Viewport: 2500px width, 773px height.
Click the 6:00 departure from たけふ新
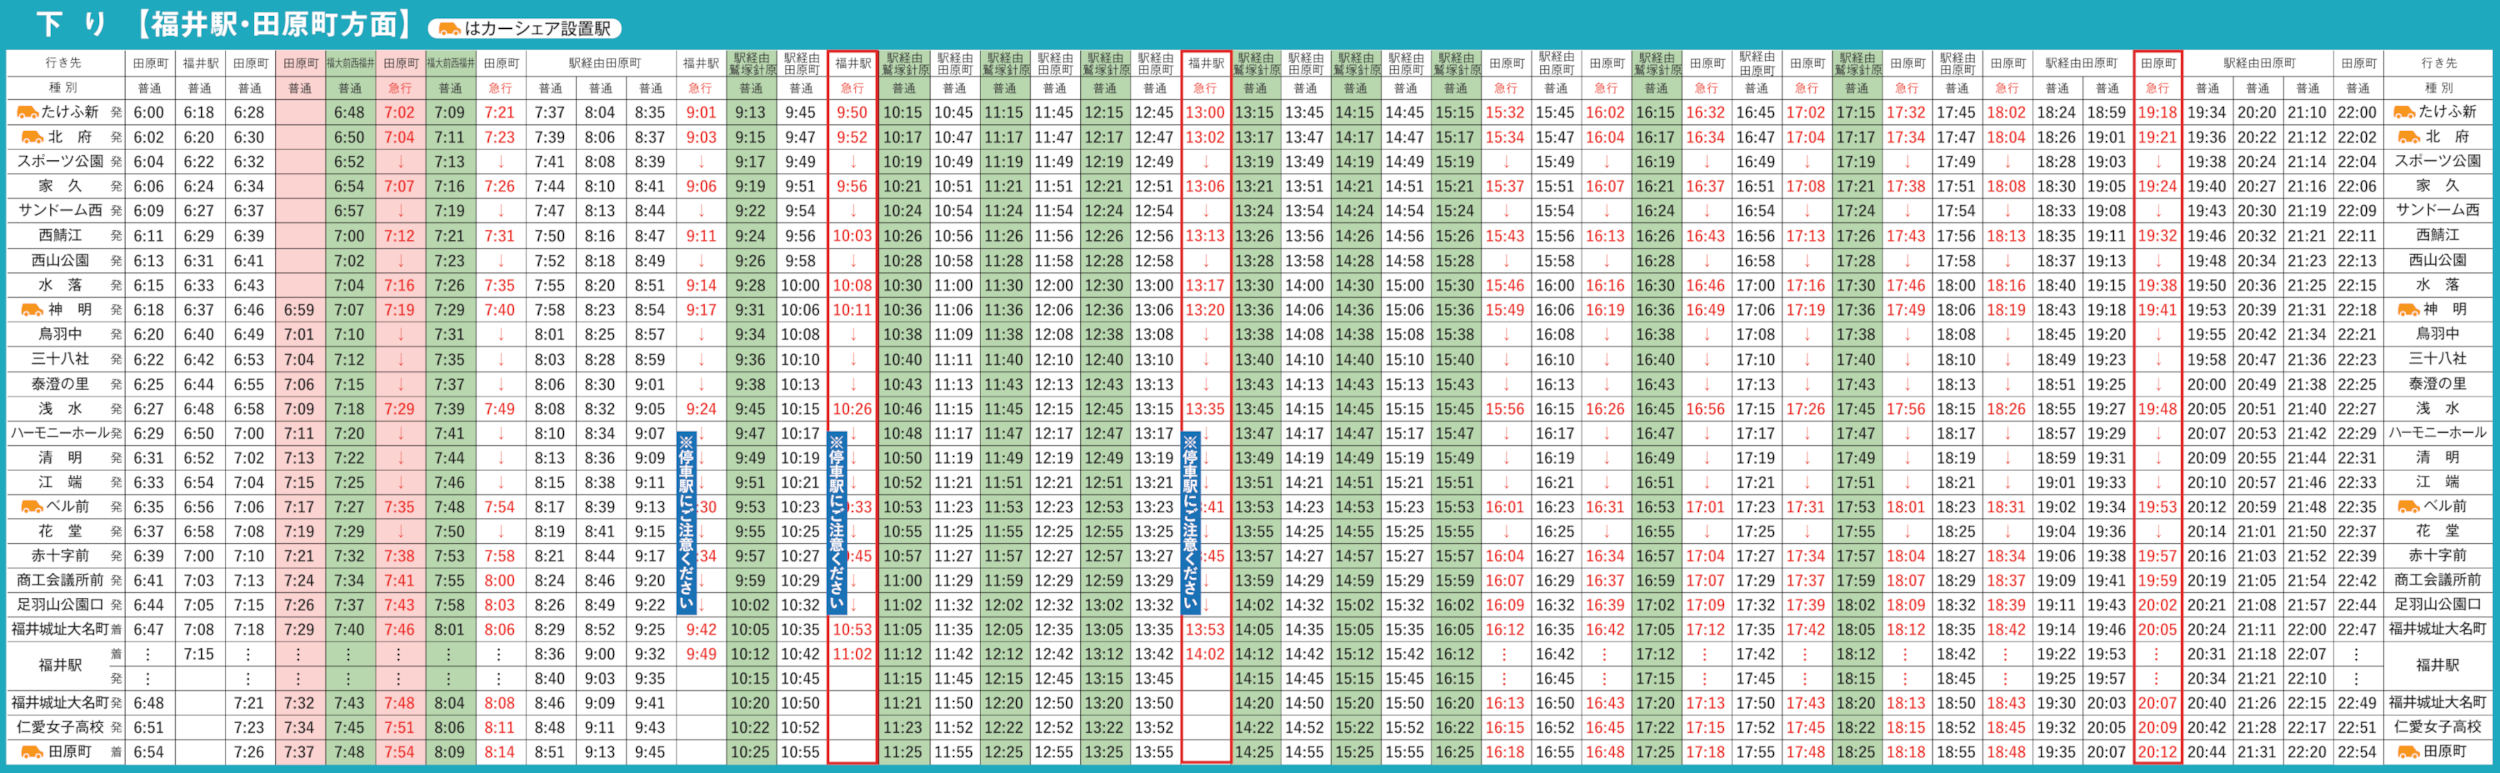click(x=149, y=113)
